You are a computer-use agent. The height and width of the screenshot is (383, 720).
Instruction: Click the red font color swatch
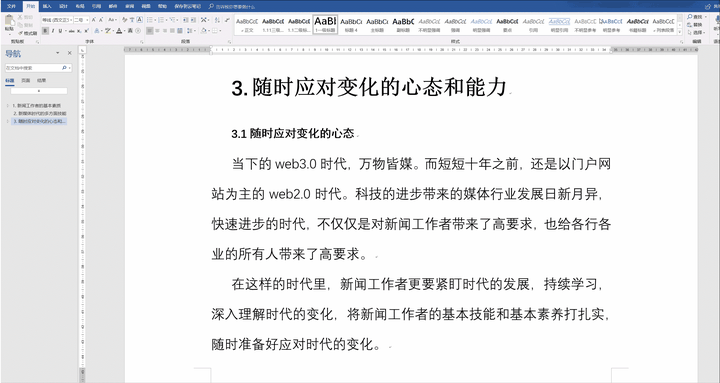click(119, 31)
